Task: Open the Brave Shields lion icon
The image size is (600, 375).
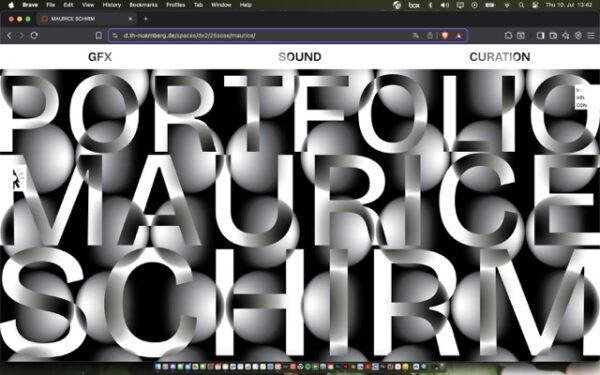Action: click(x=445, y=36)
